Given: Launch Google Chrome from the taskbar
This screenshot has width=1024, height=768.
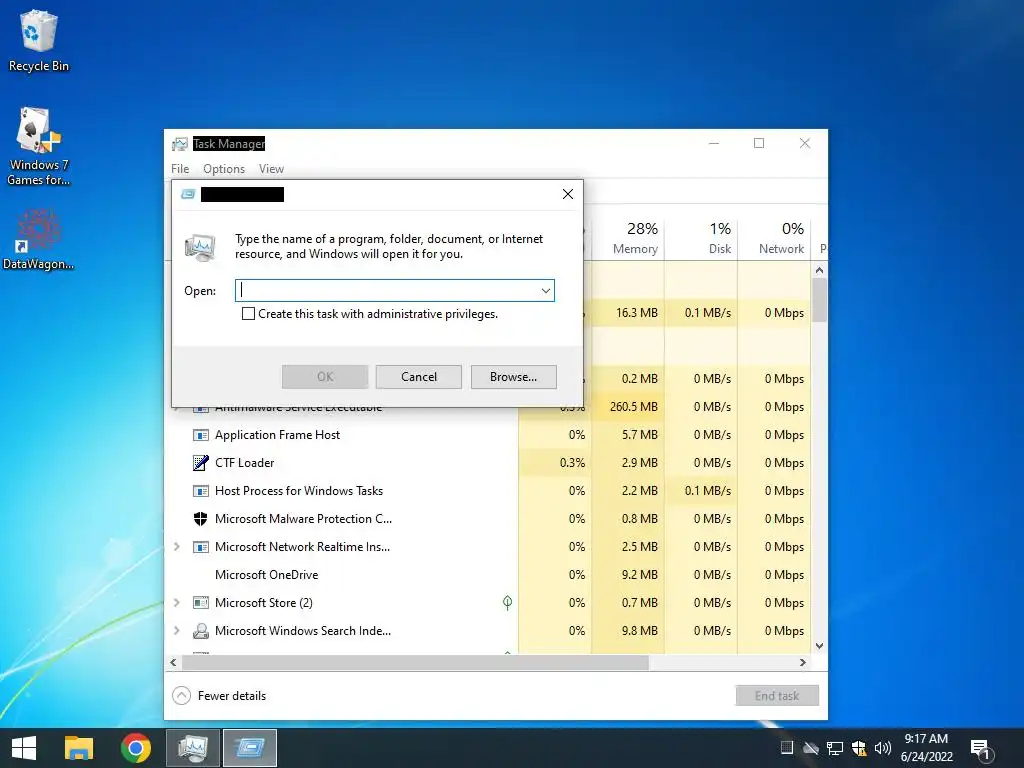Looking at the screenshot, I should coord(136,748).
